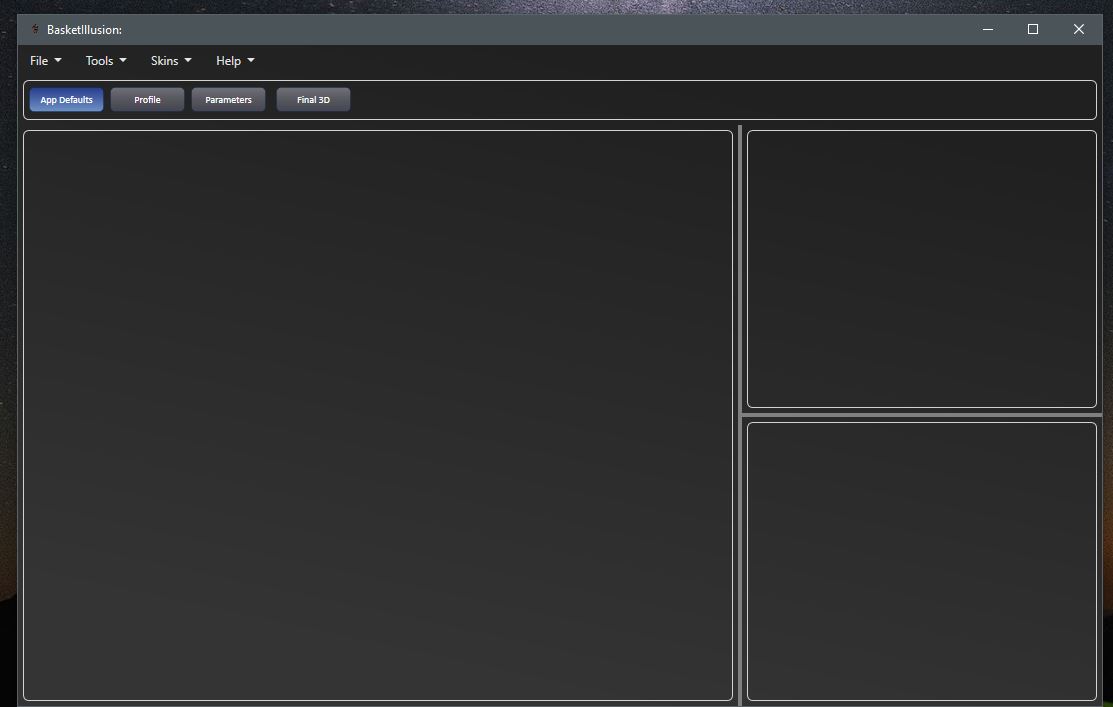This screenshot has width=1113, height=707.
Task: Click inside the large left empty panel
Action: pyautogui.click(x=378, y=415)
